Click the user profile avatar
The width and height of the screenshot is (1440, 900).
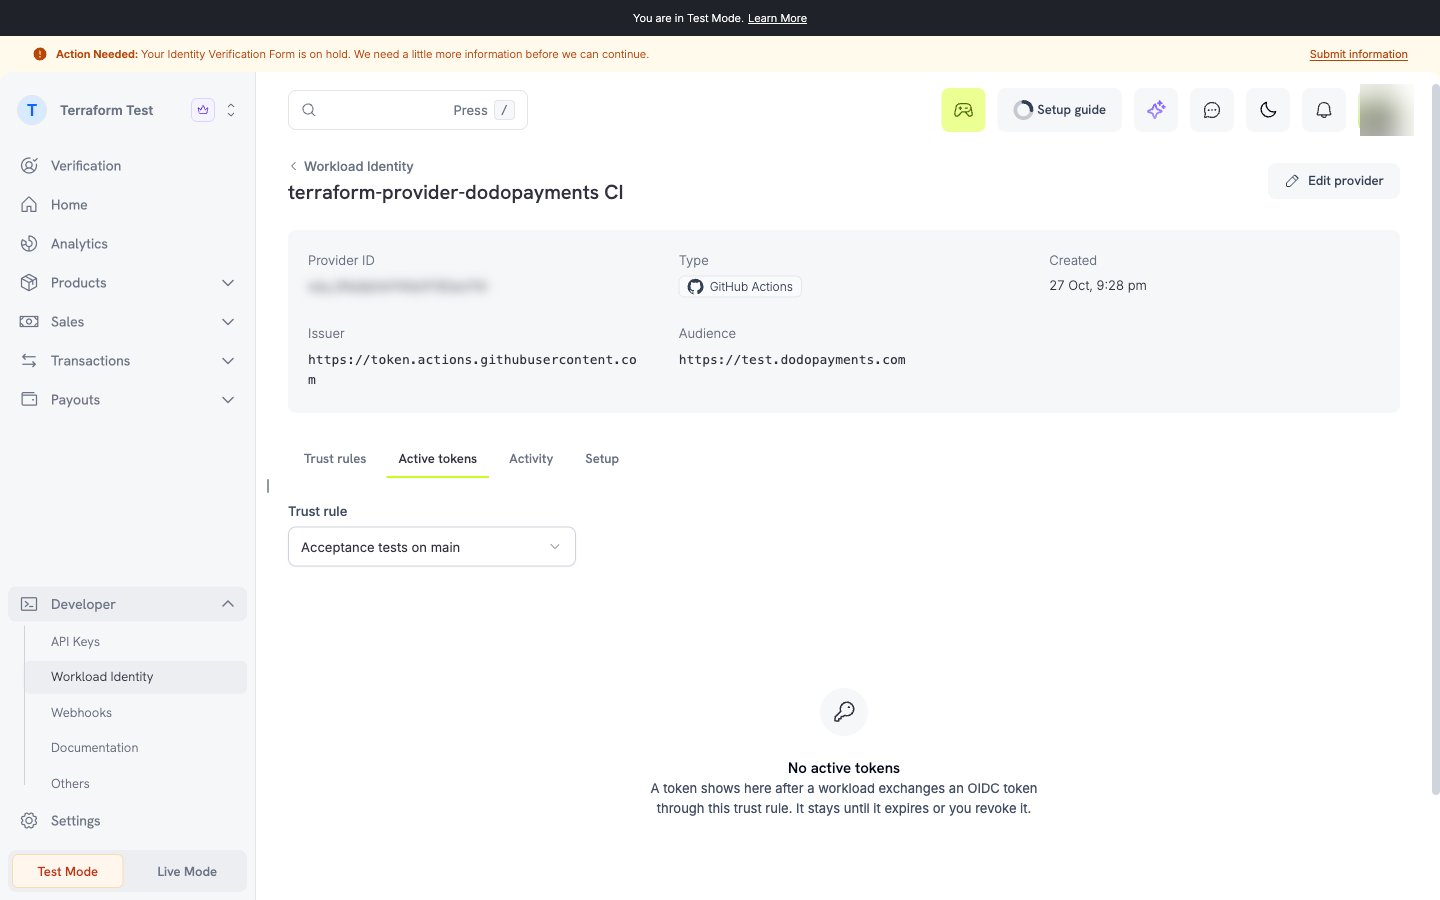pyautogui.click(x=1385, y=110)
